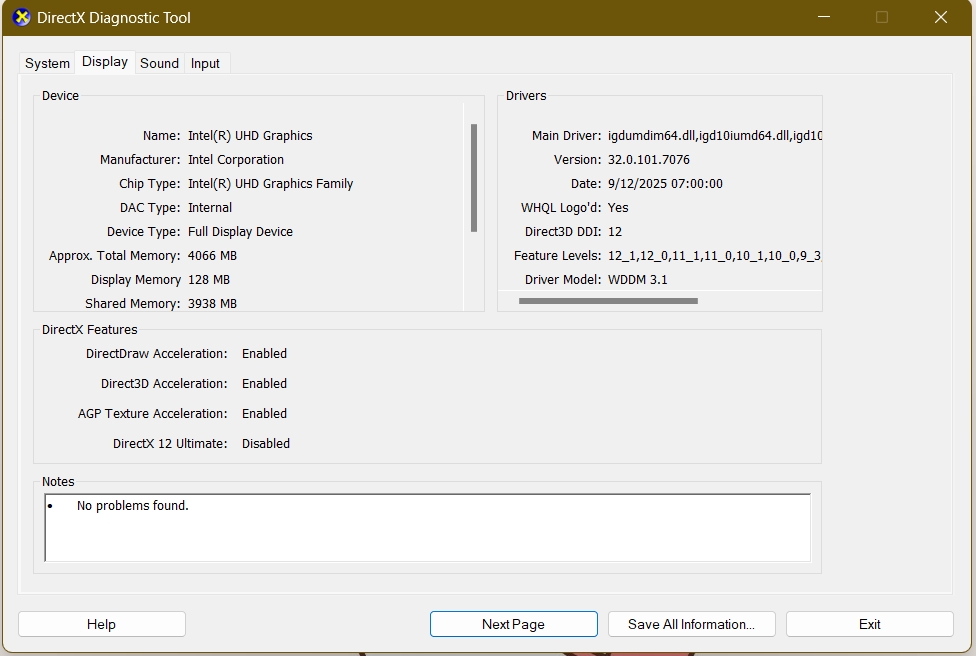Open the Sound tab

tap(159, 63)
